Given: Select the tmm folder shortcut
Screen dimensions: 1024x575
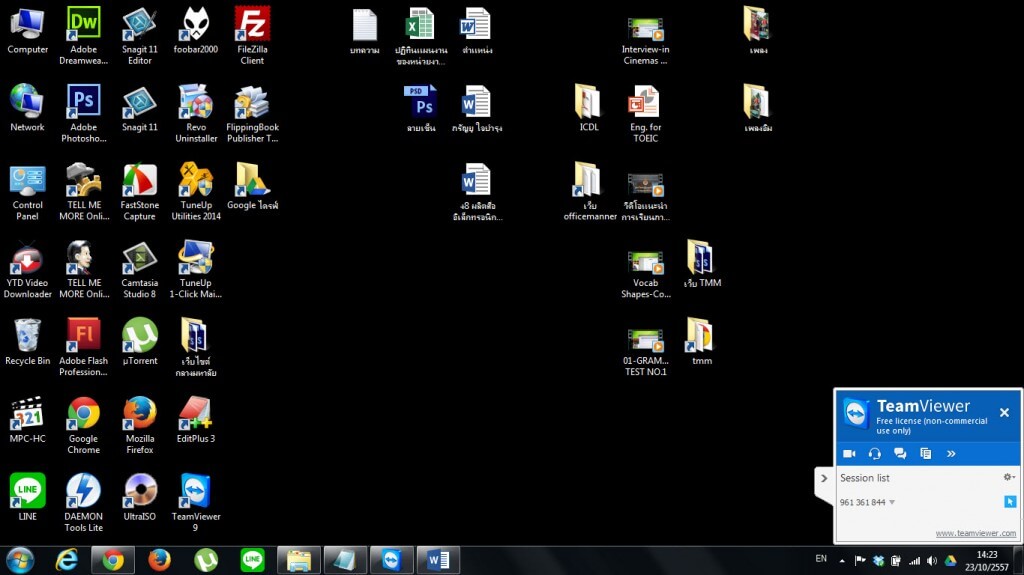Looking at the screenshot, I should point(701,342).
